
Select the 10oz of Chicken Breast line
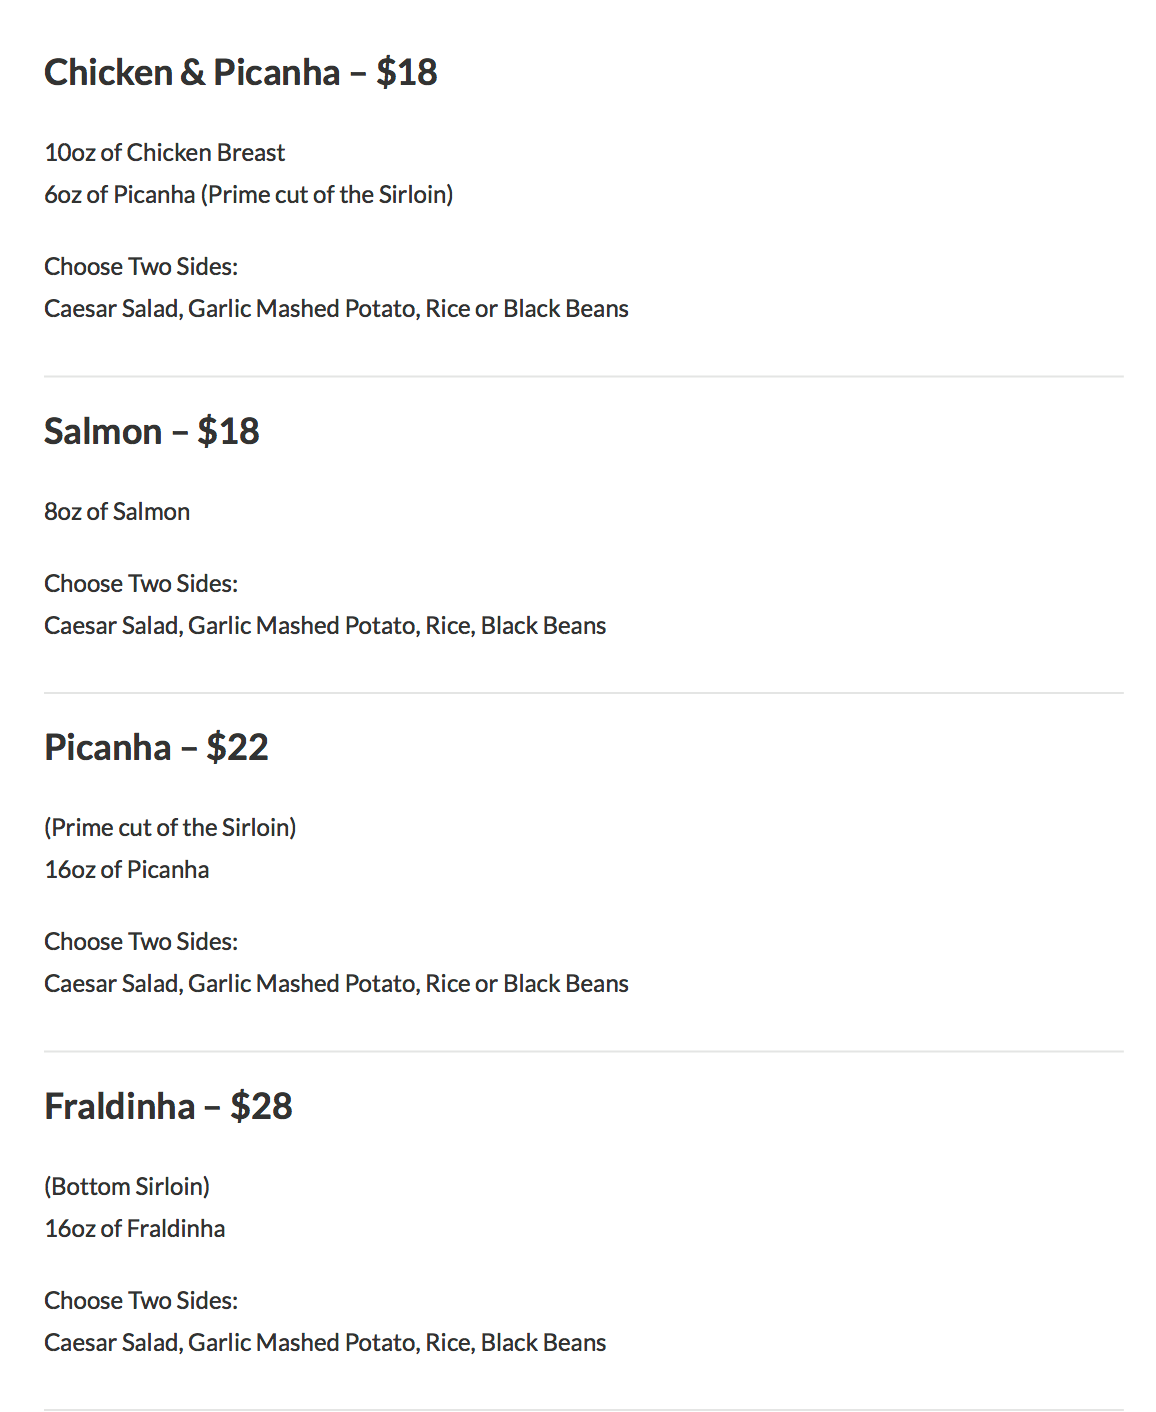[165, 152]
